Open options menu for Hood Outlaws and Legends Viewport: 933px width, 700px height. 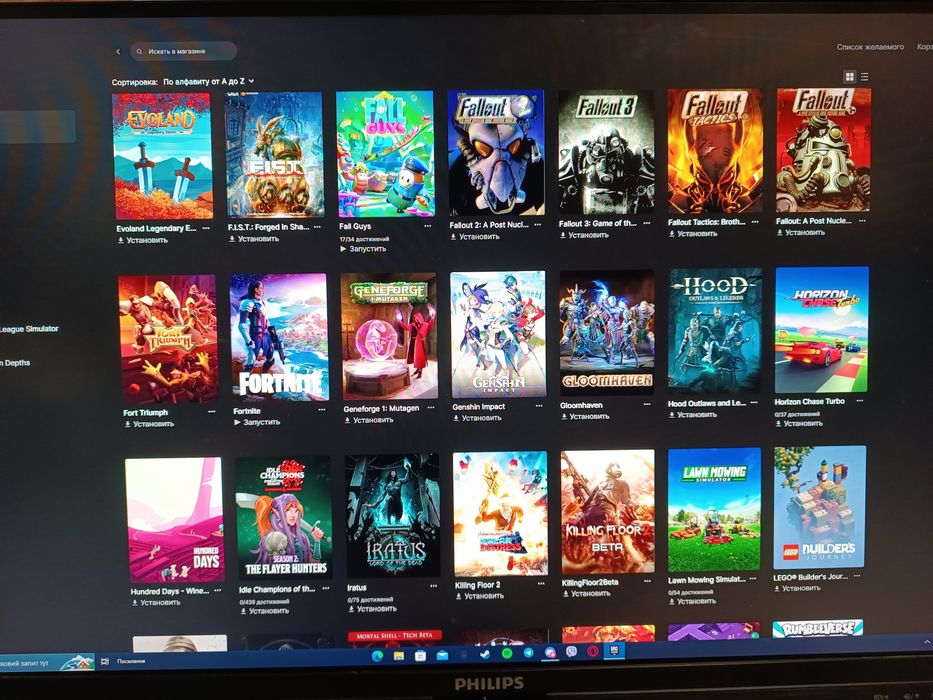click(754, 403)
